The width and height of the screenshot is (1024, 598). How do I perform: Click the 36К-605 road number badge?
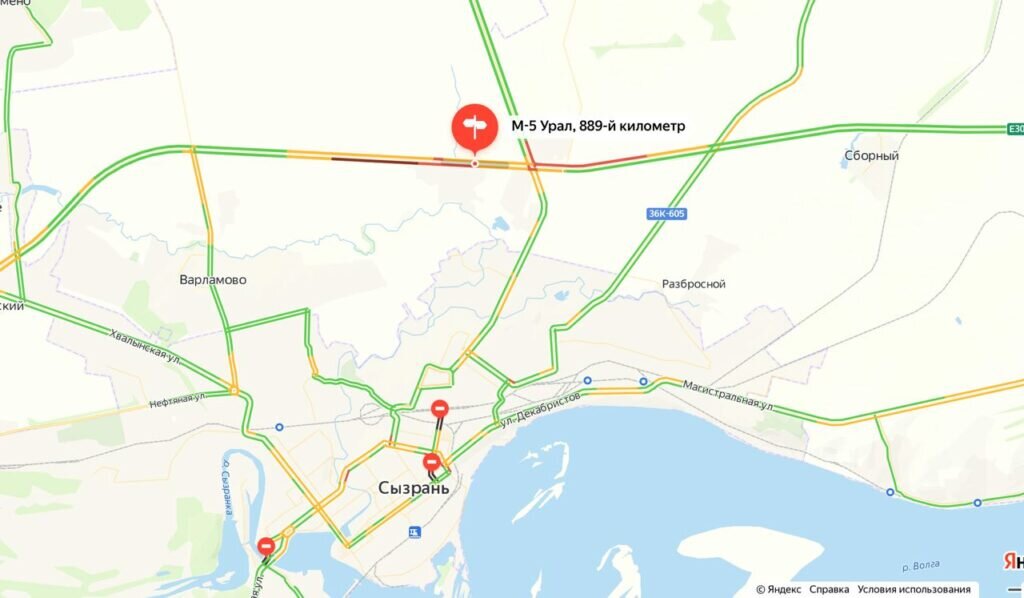[x=667, y=213]
